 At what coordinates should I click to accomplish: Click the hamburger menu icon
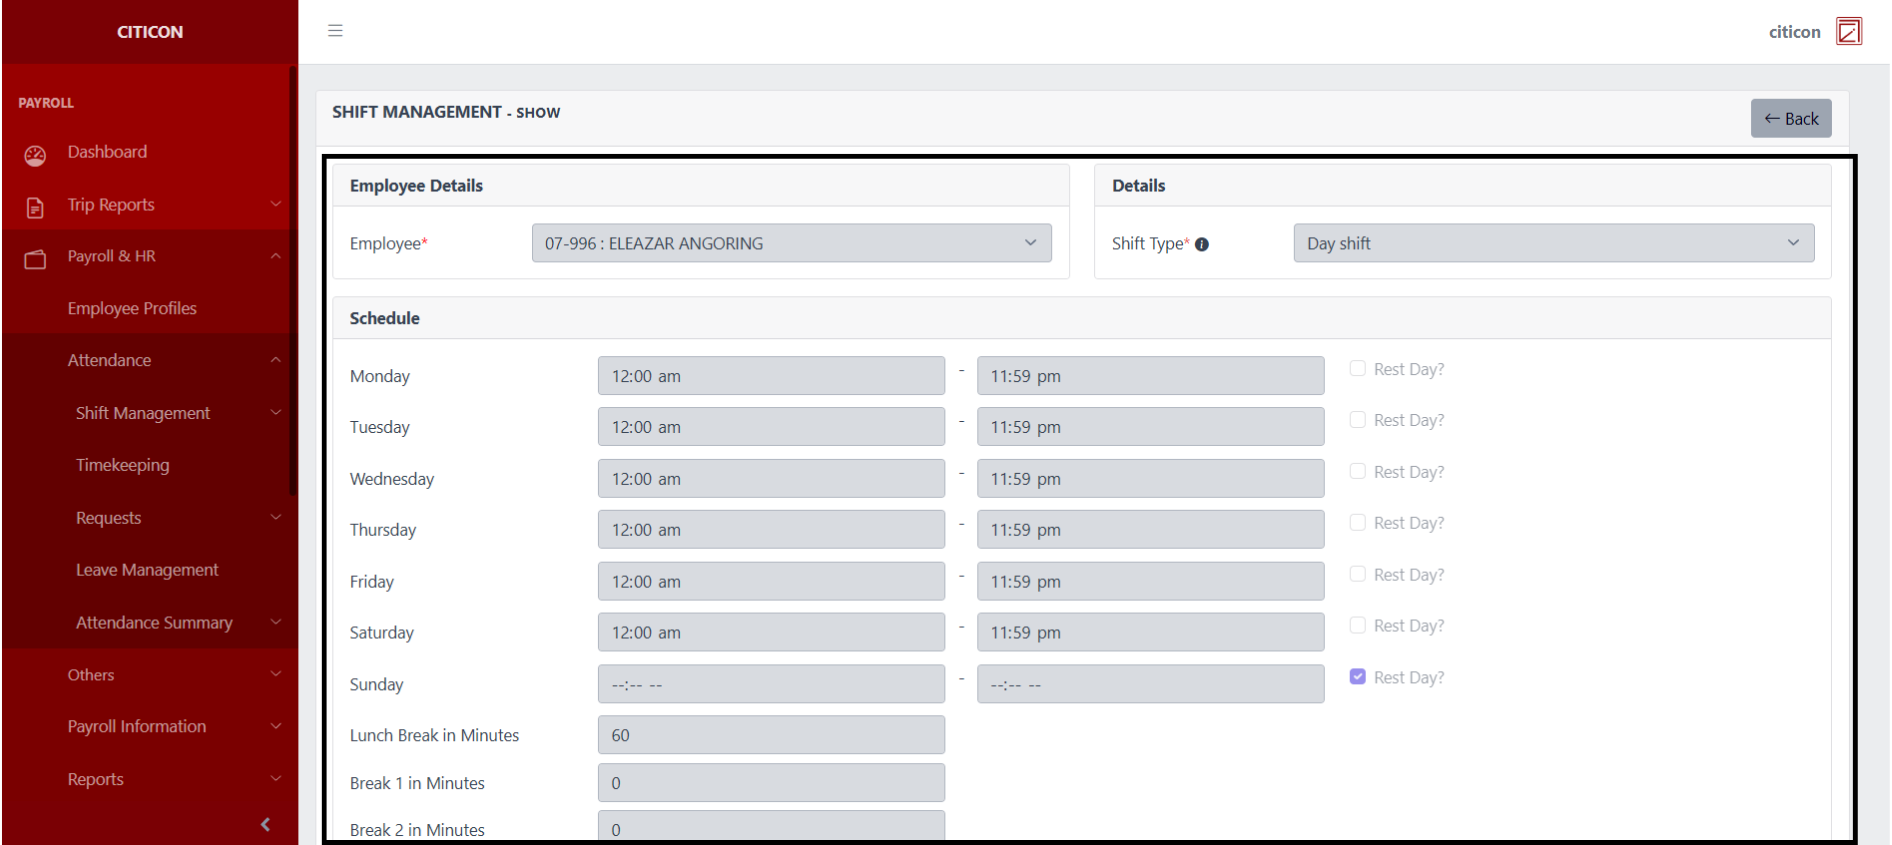pos(335,31)
